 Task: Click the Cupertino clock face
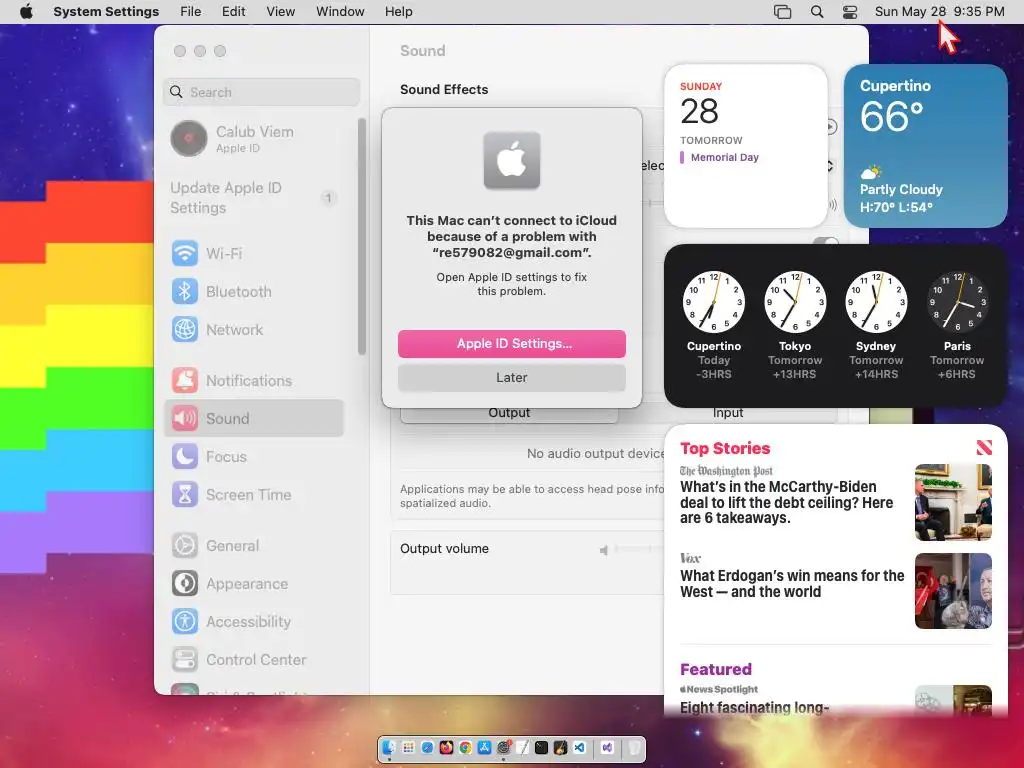714,302
